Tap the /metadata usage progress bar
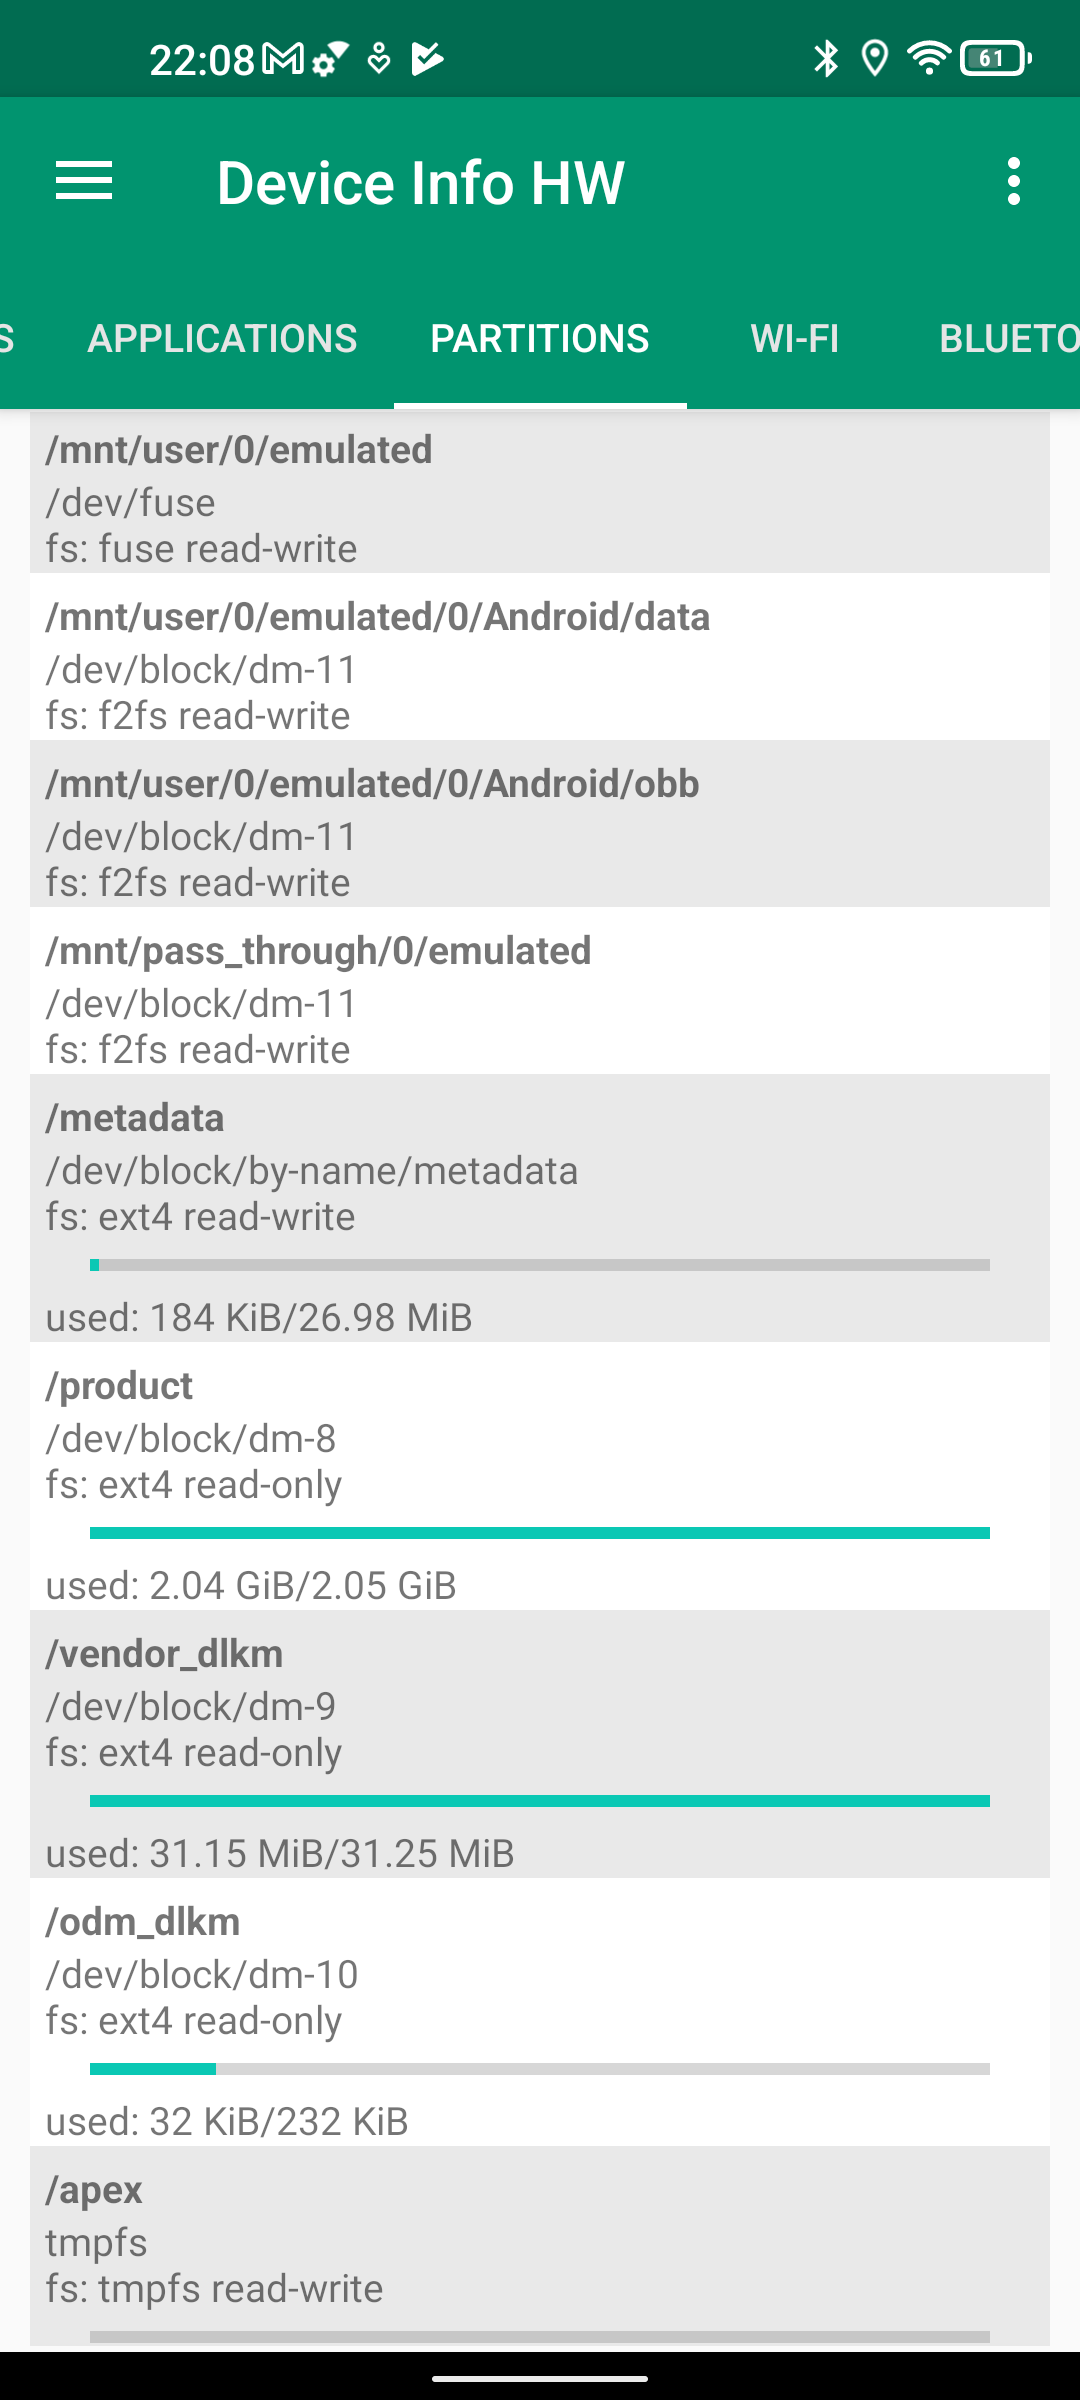The height and width of the screenshot is (2400, 1080). tap(540, 1265)
